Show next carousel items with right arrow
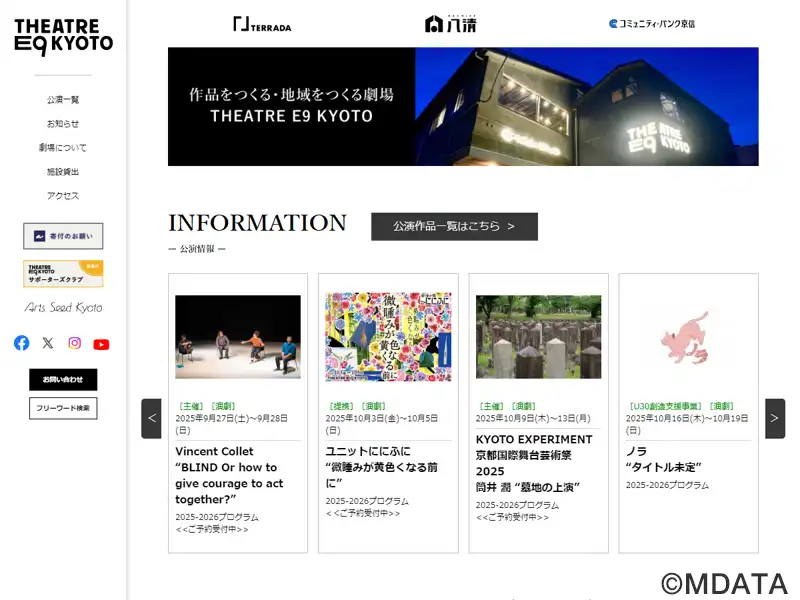The height and width of the screenshot is (600, 800). (x=774, y=418)
